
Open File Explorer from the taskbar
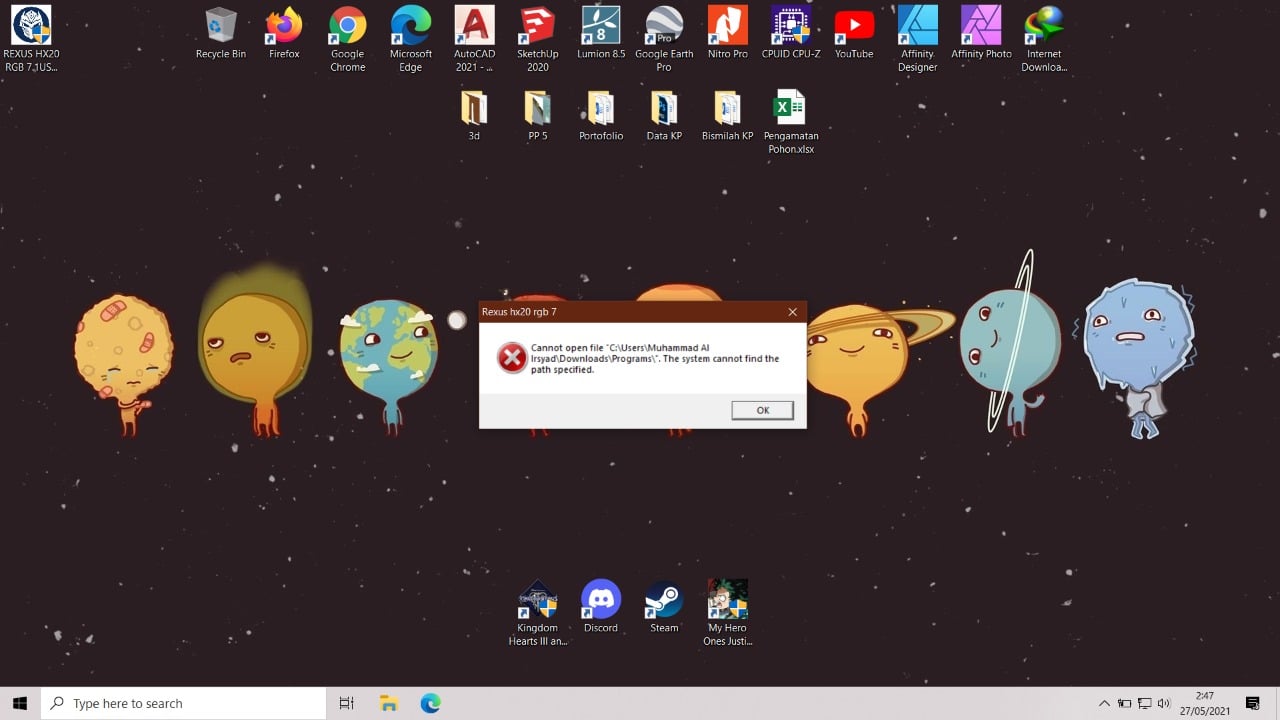[389, 703]
